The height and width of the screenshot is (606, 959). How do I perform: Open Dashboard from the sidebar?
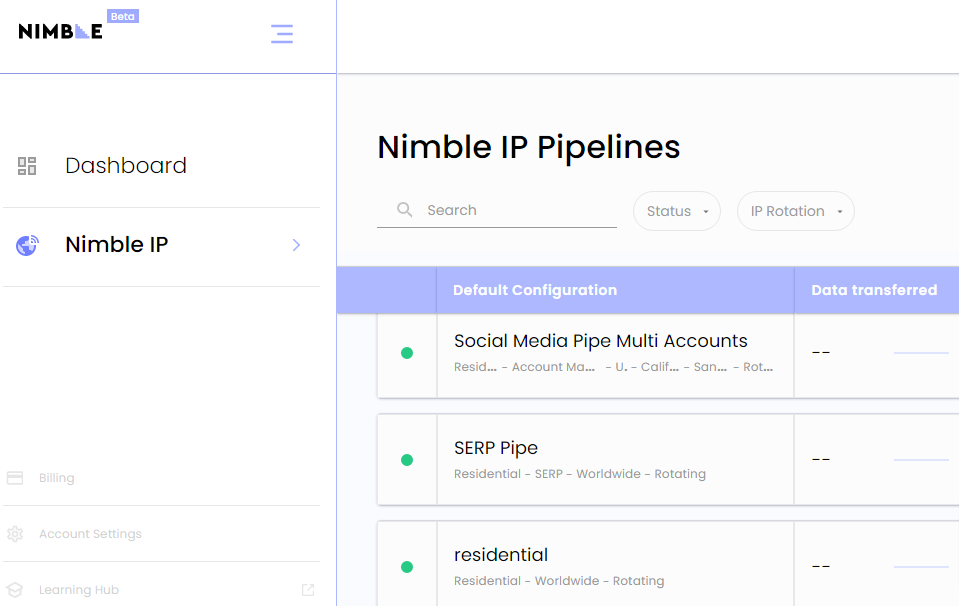(125, 166)
